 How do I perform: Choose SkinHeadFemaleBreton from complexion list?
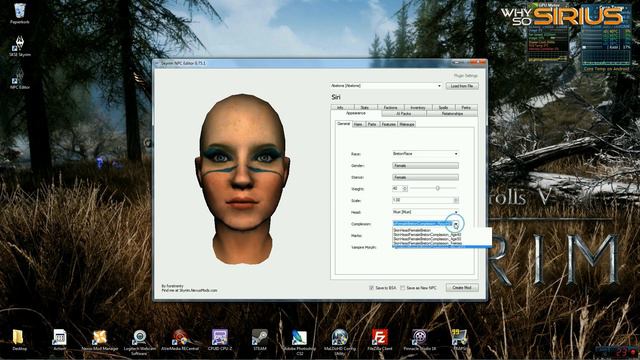tap(412, 231)
